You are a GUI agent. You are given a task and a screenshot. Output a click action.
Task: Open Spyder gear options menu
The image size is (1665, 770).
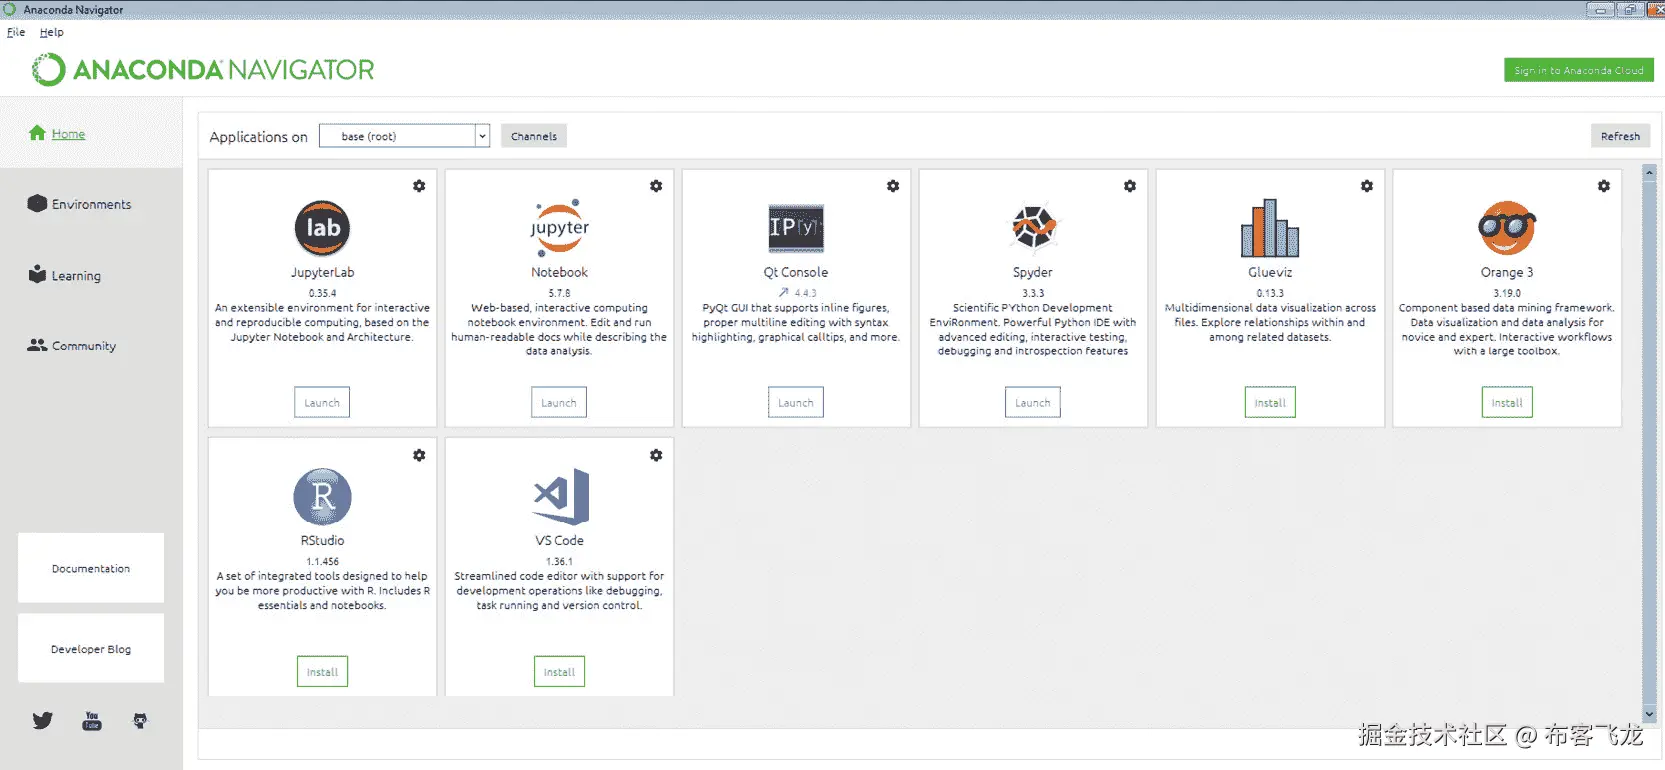coord(1130,186)
